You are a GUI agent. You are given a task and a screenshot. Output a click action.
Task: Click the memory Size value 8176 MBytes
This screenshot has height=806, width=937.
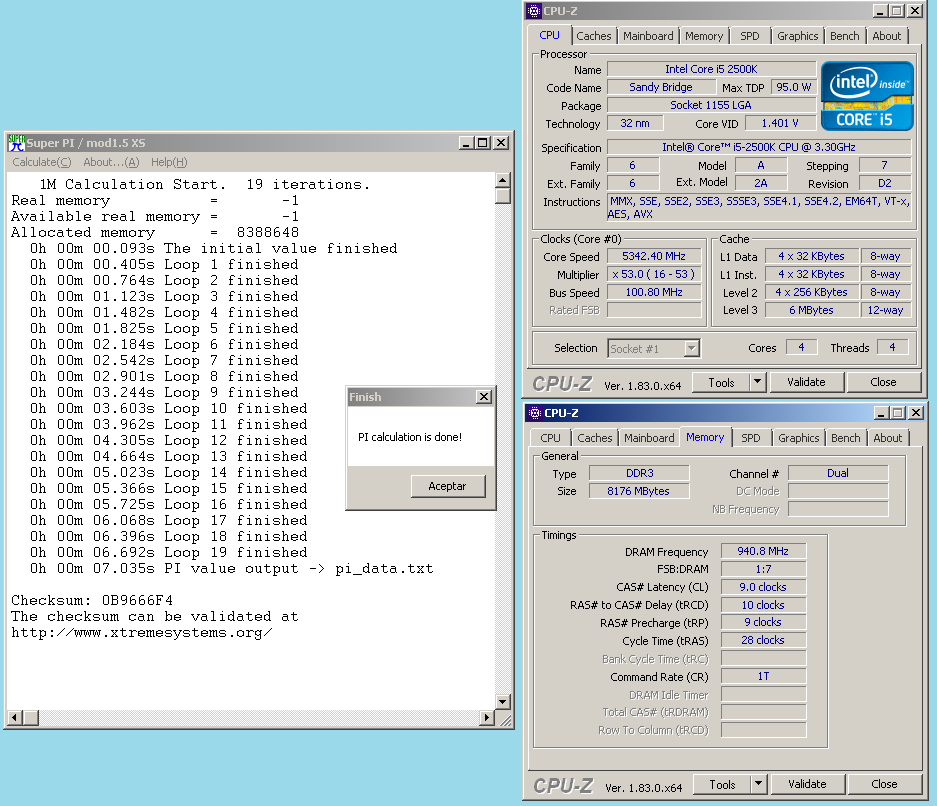point(639,491)
